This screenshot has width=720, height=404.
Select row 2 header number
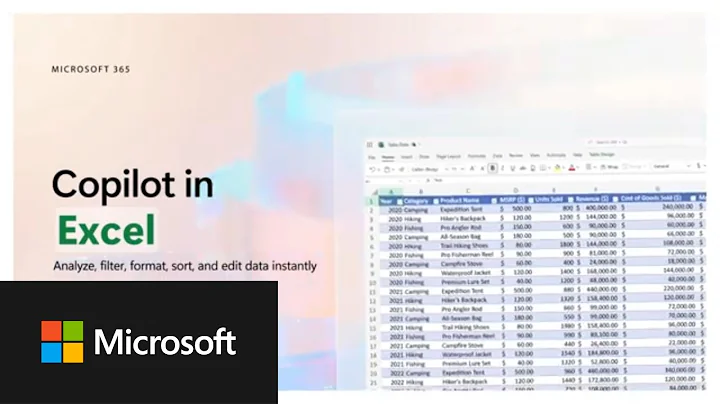tap(372, 210)
